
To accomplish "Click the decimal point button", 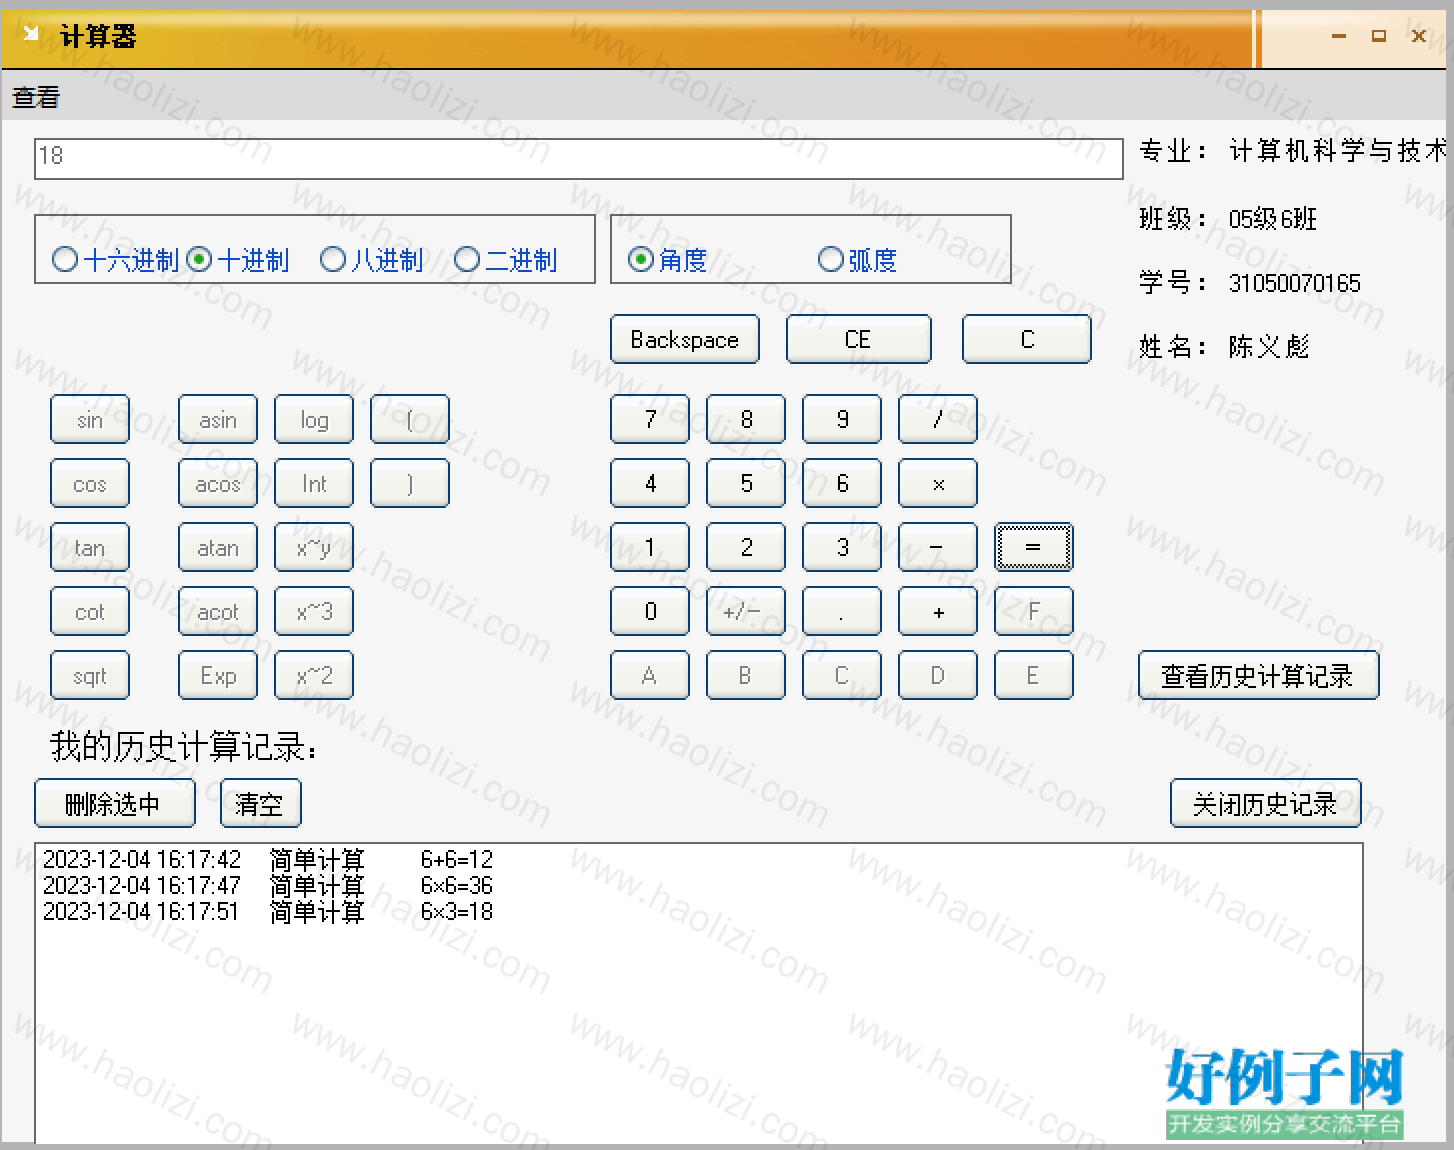I will pyautogui.click(x=842, y=611).
